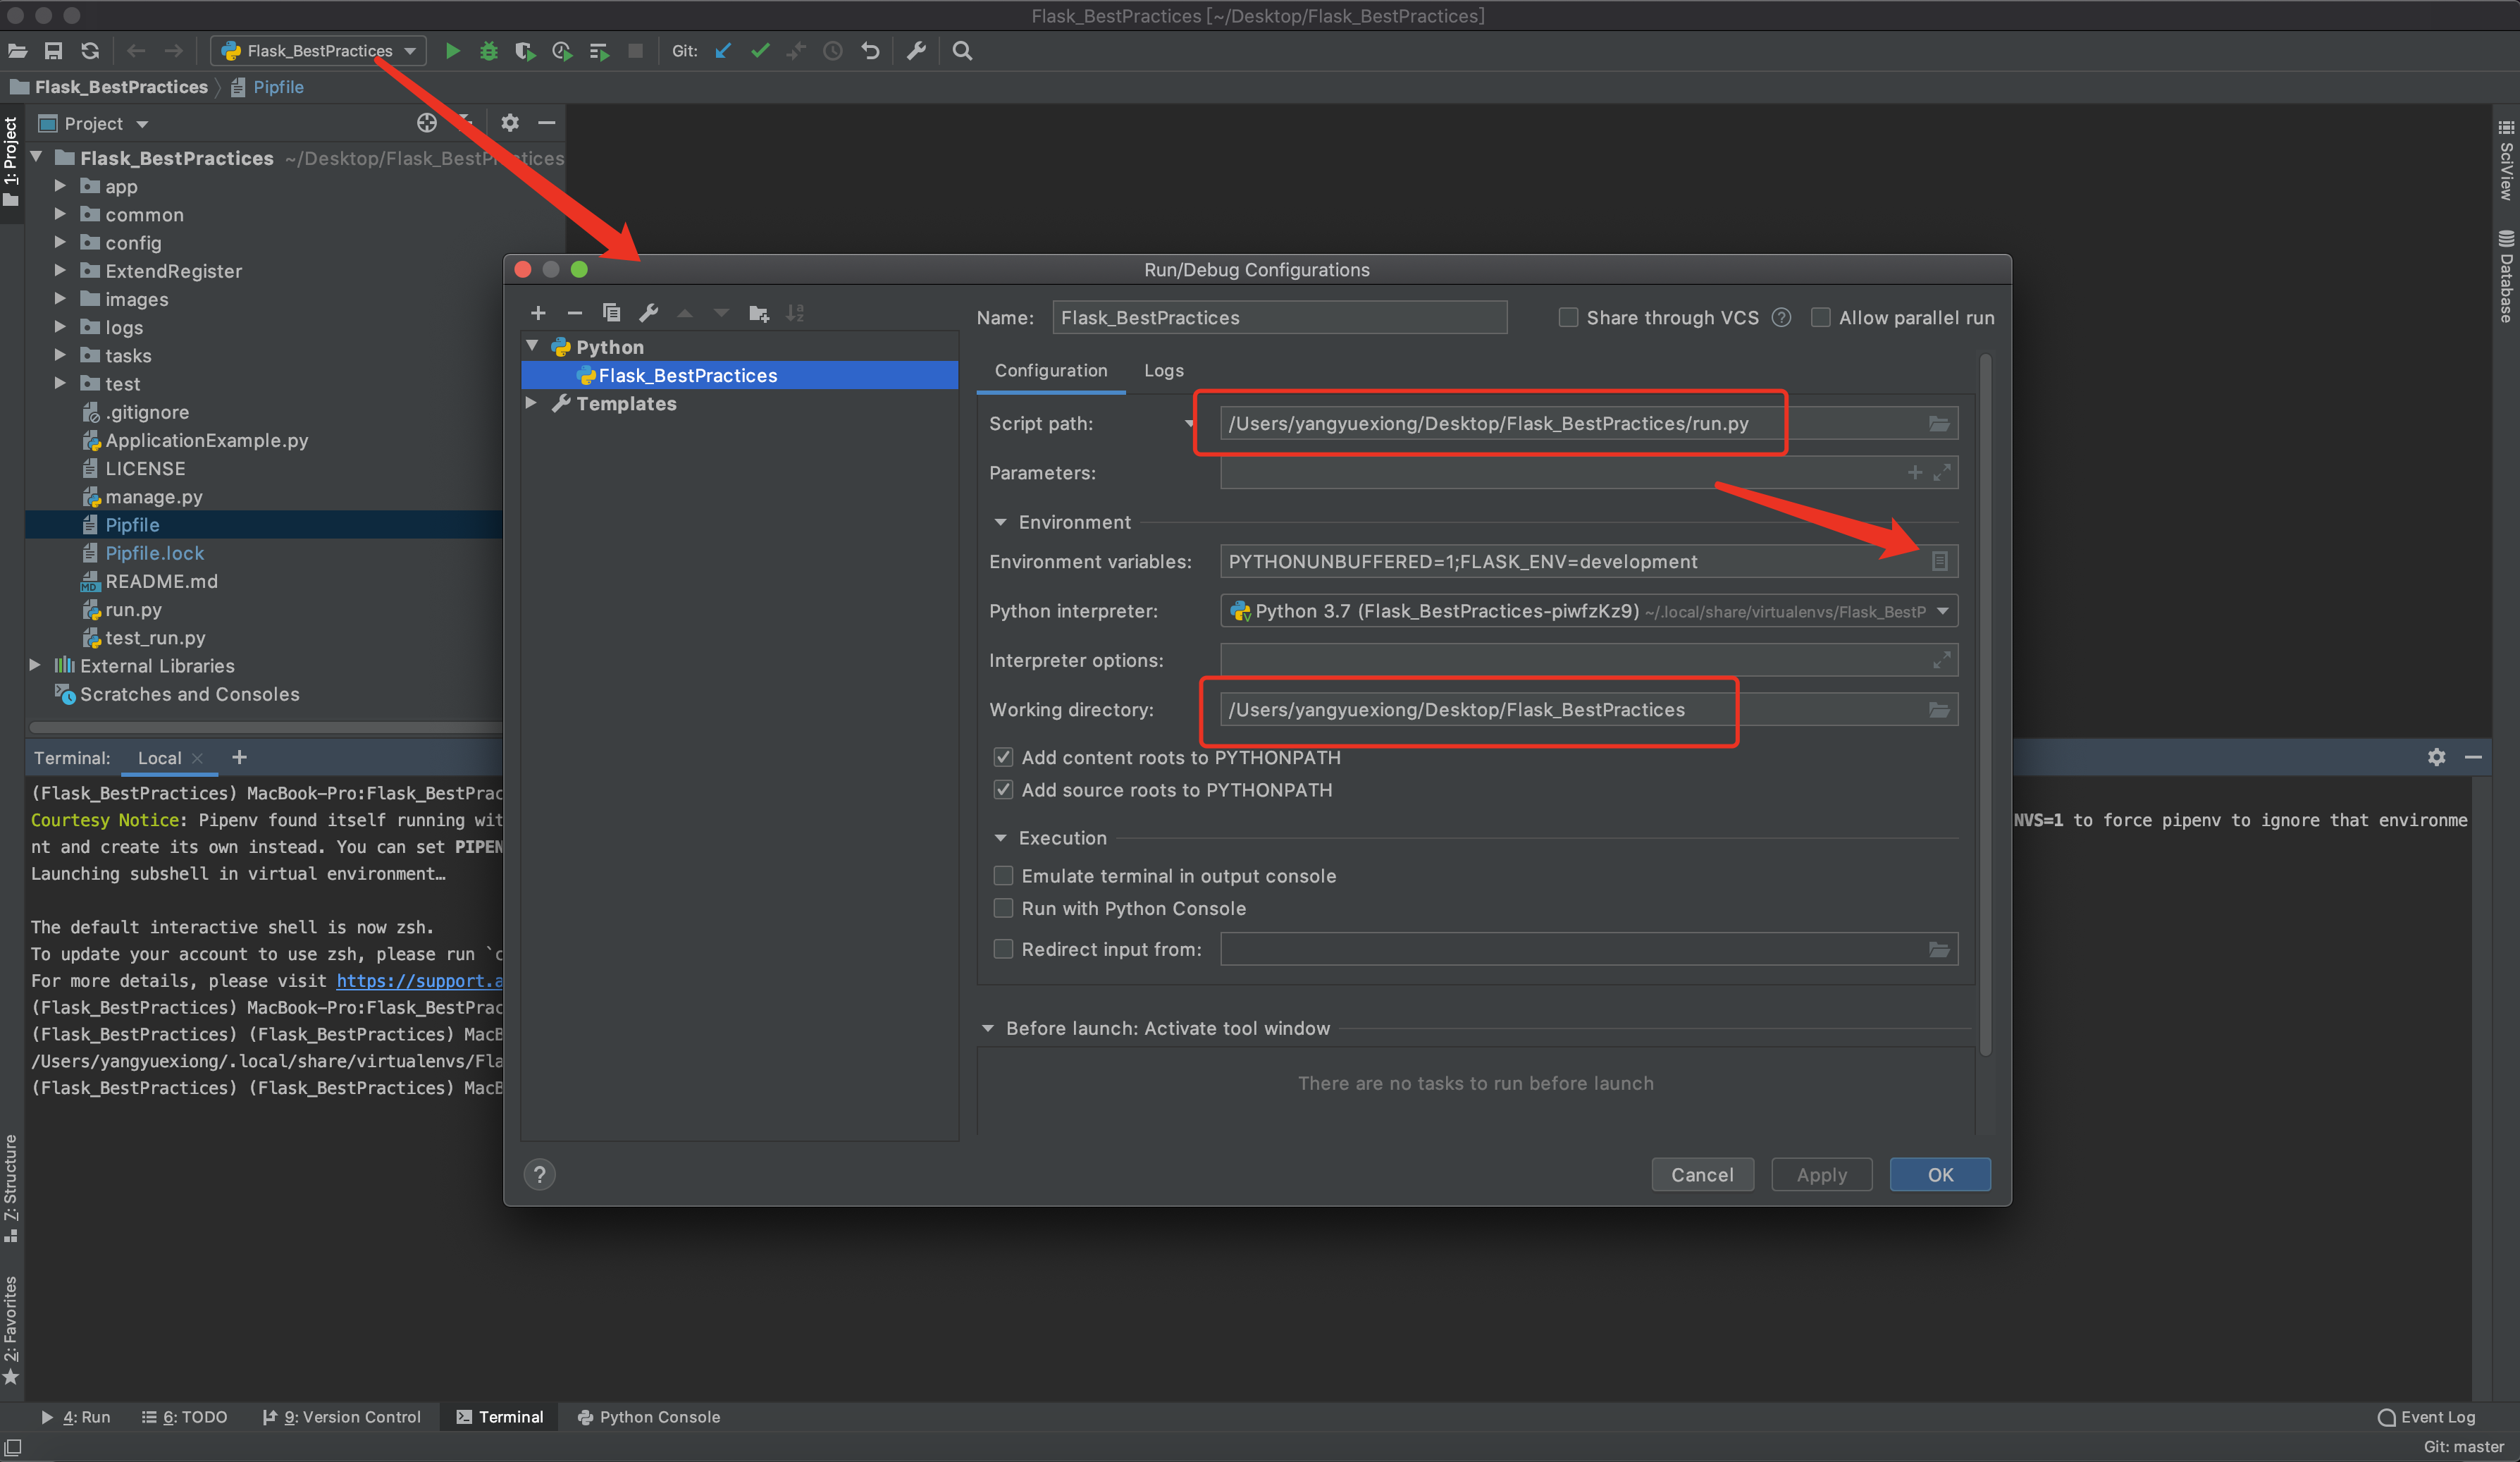This screenshot has width=2520, height=1462.
Task: Toggle the Allow parallel run checkbox
Action: click(1820, 317)
